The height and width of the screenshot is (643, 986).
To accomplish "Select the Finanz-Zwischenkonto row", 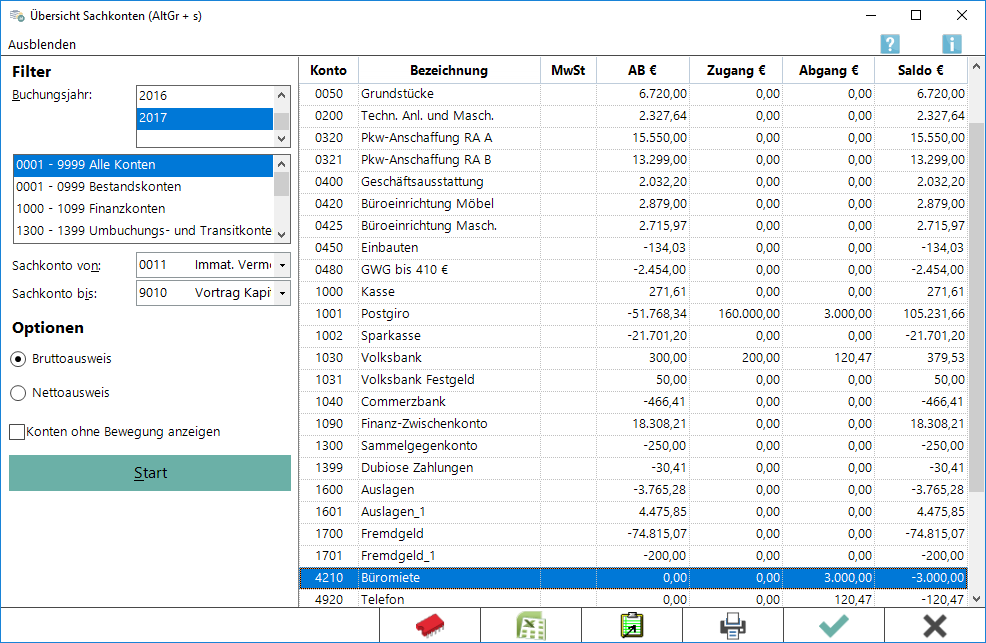I will click(x=633, y=424).
